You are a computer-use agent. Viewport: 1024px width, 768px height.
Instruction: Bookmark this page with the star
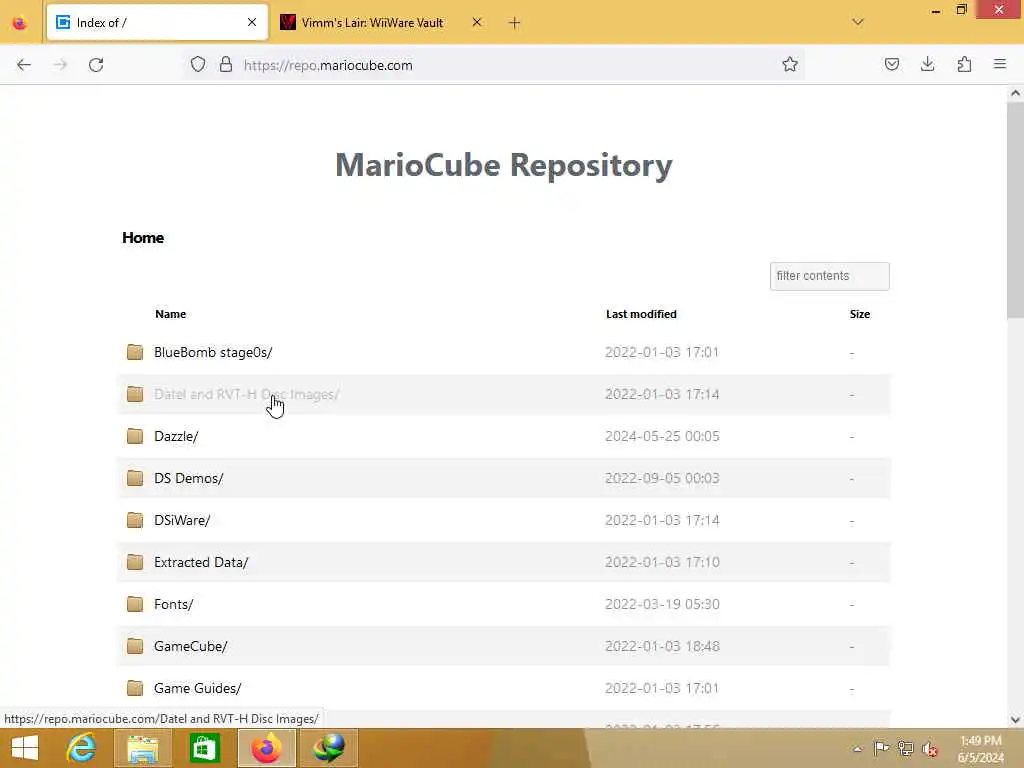tap(790, 65)
